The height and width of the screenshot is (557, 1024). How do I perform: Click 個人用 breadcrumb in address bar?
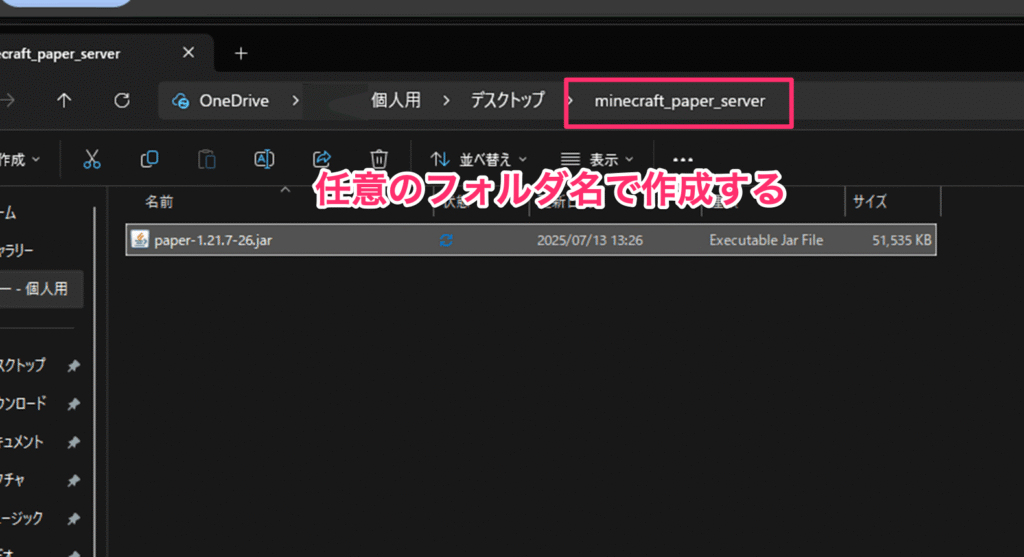click(396, 100)
